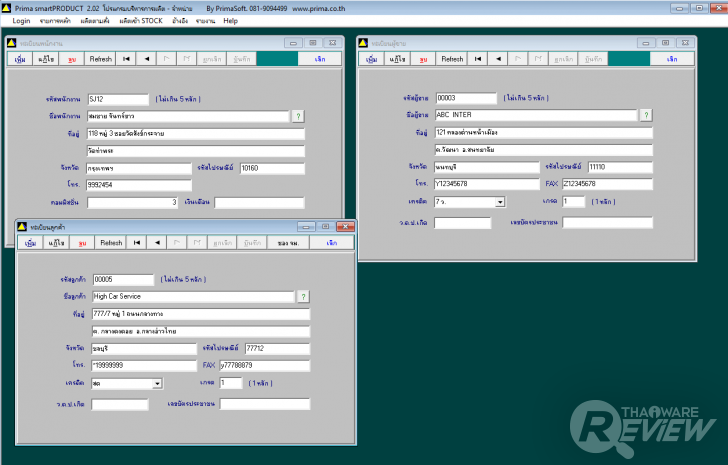Click the ซอง จม. button in customer window
The height and width of the screenshot is (465, 728).
(288, 243)
